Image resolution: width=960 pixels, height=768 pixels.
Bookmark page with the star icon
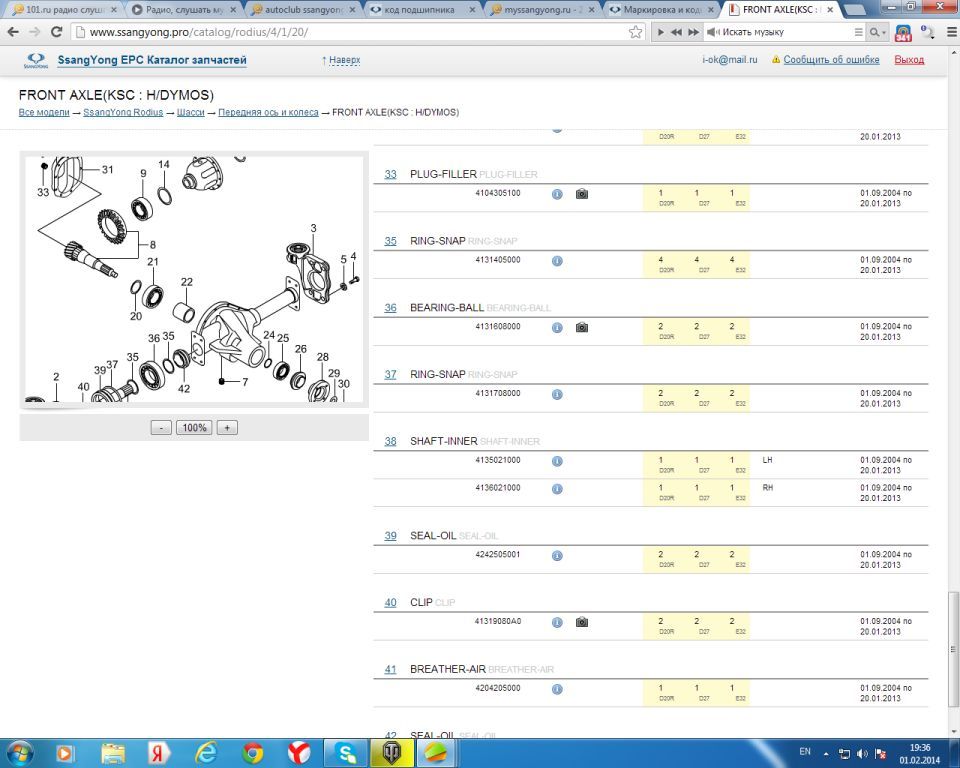click(635, 32)
